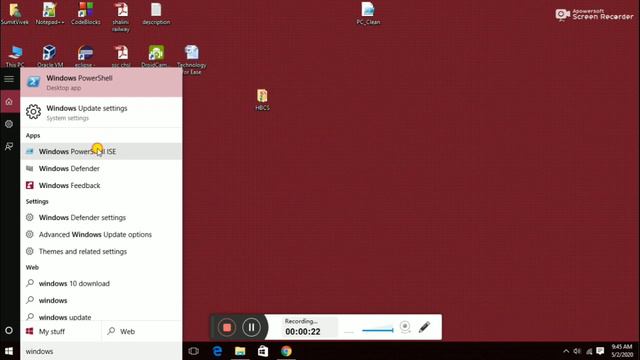This screenshot has width=640, height=360.
Task: Open Windows Update settings result
Action: pyautogui.click(x=101, y=112)
